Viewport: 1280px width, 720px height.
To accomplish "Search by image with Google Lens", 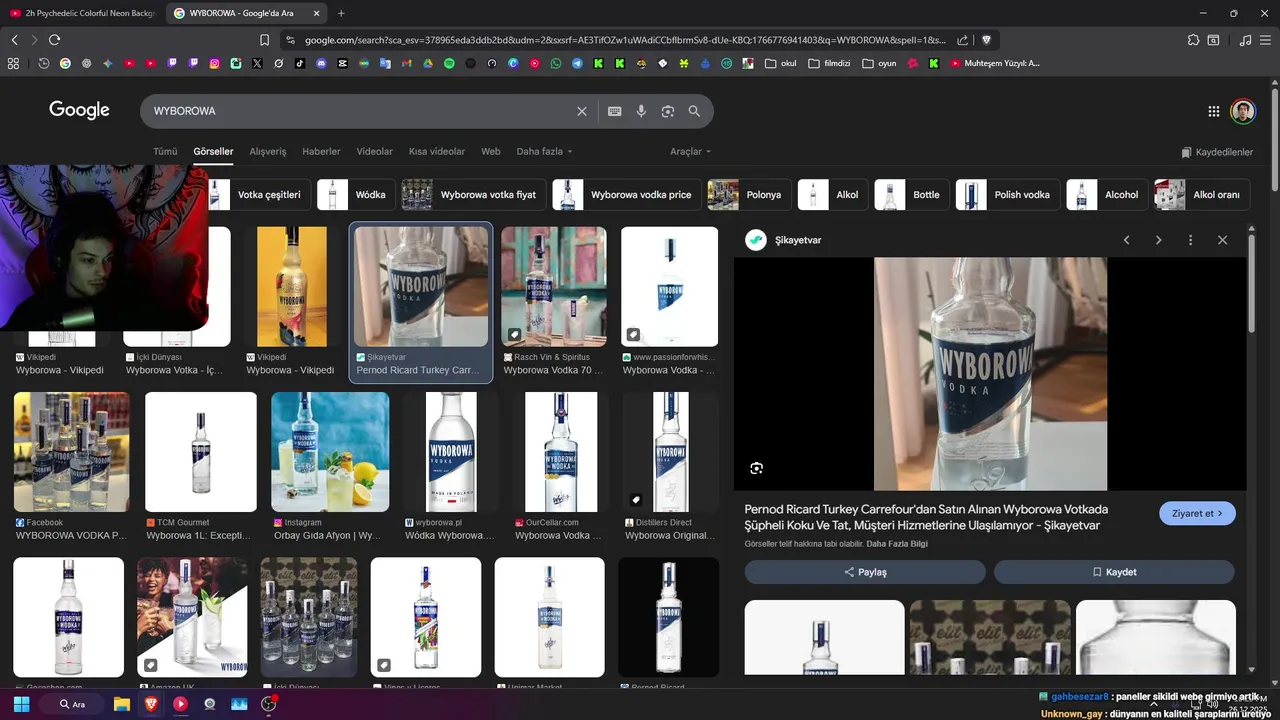I will point(668,111).
